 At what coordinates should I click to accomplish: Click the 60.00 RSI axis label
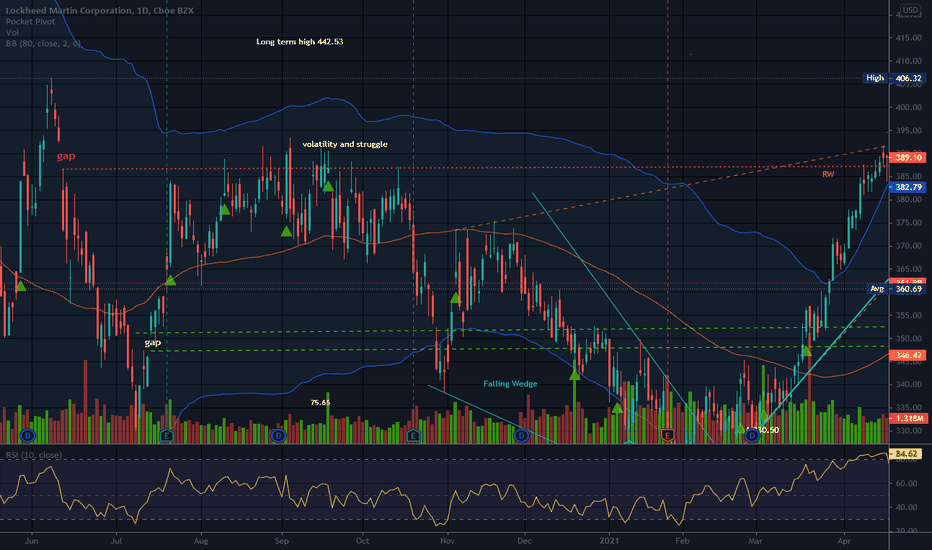(x=907, y=483)
